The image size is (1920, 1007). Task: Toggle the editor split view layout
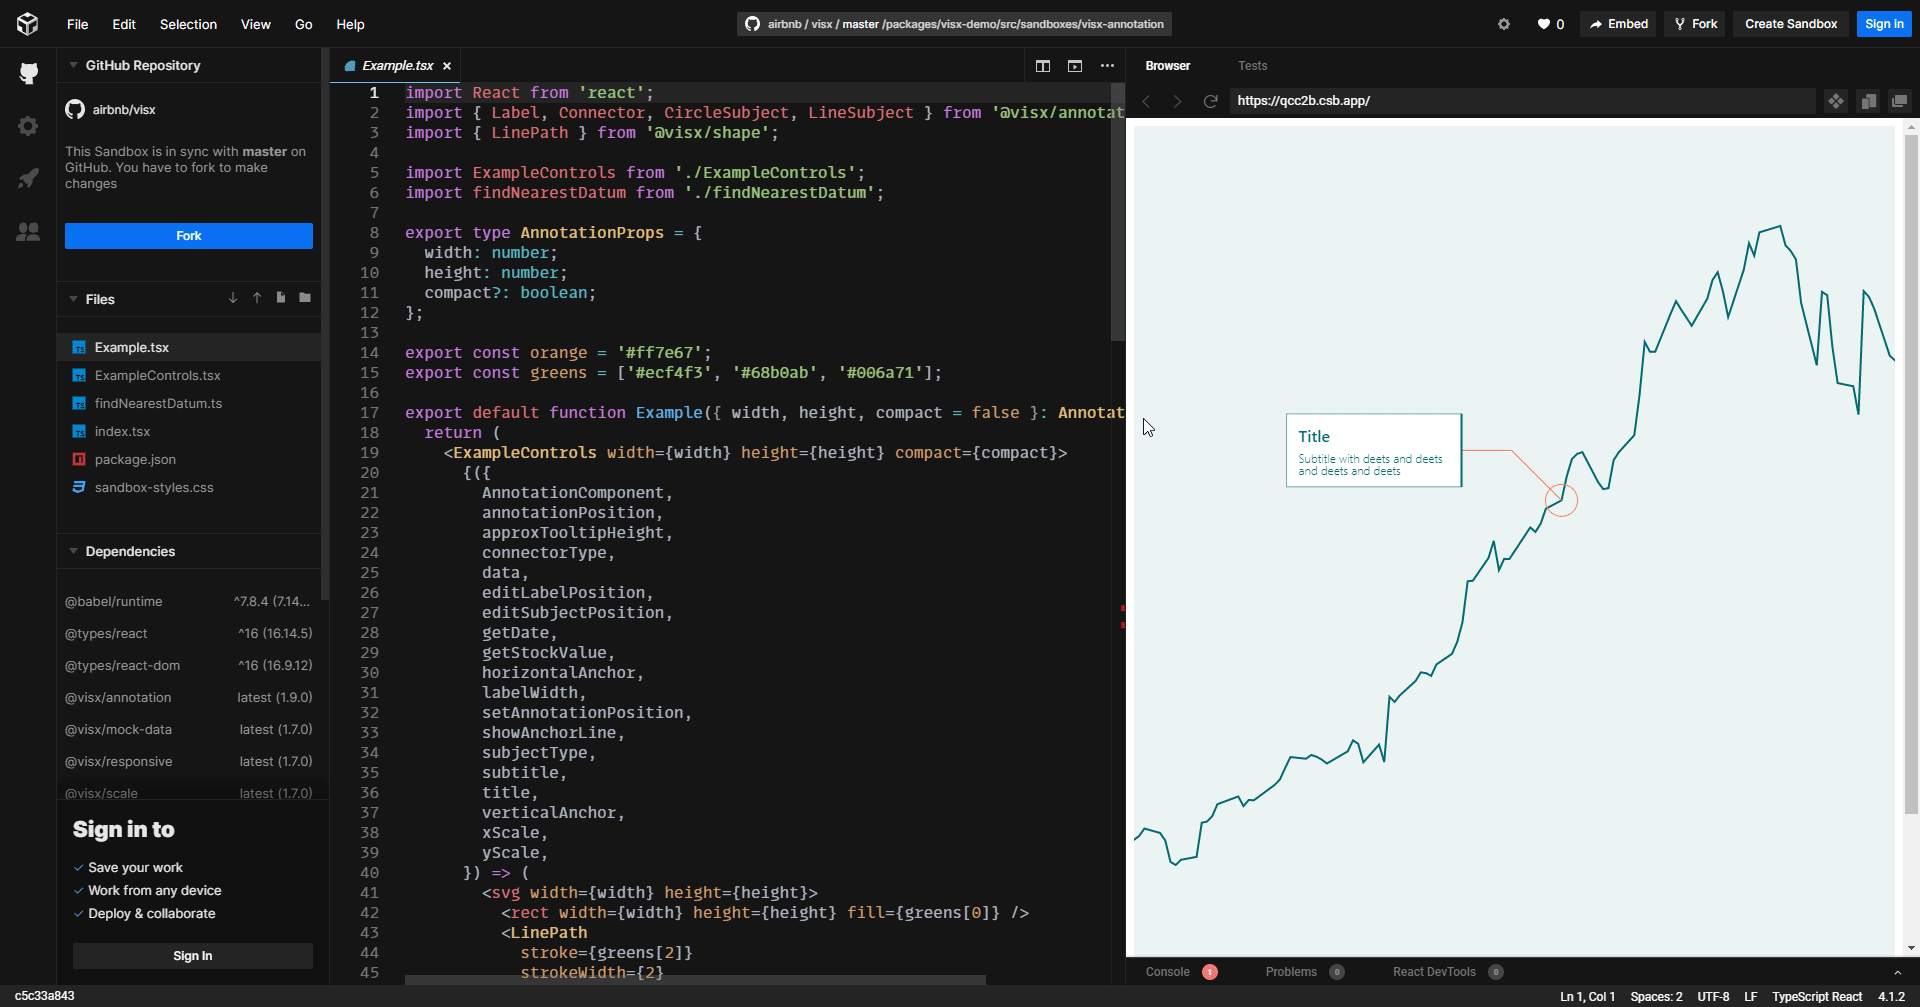(1043, 66)
